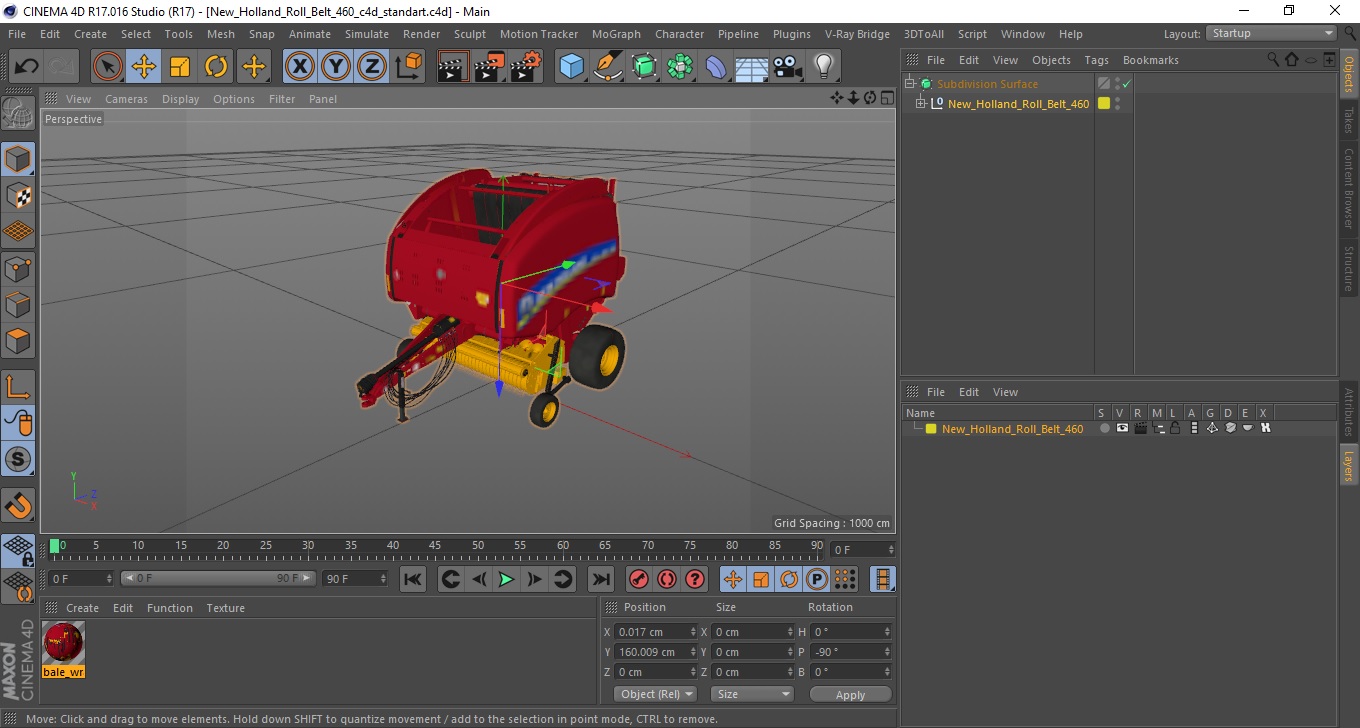Toggle layer View visibility for New_Holland_Roll_Belt_460
Viewport: 1360px width, 728px height.
pyautogui.click(x=1122, y=428)
